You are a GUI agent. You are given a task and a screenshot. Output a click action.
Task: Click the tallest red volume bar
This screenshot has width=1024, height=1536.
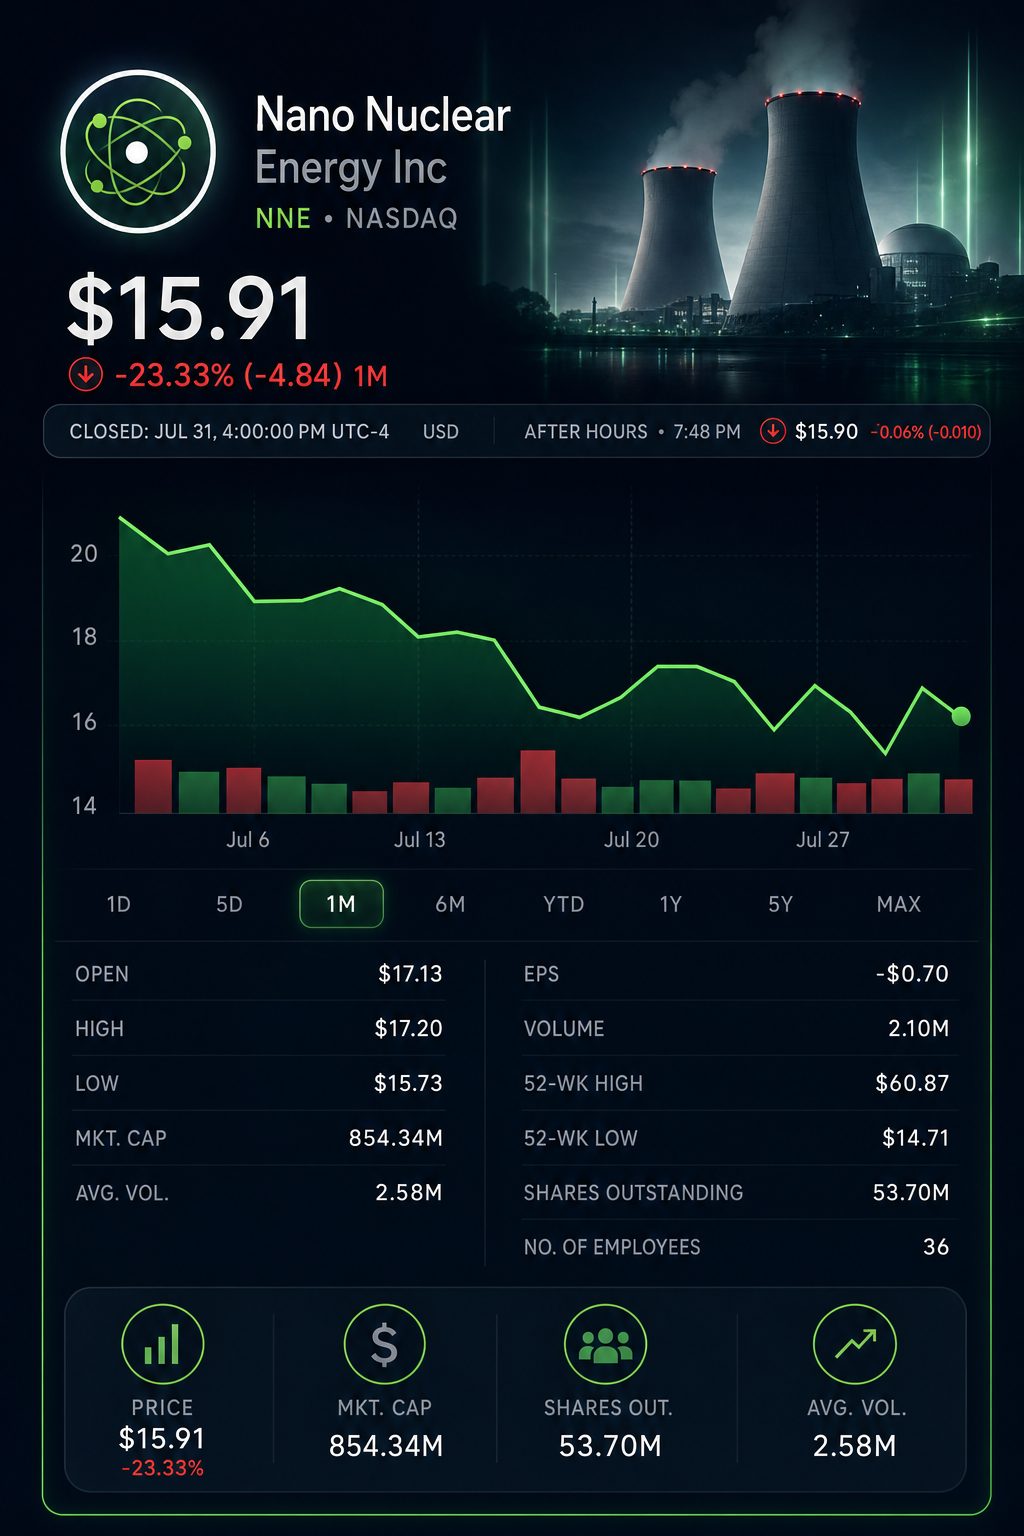coord(538,781)
